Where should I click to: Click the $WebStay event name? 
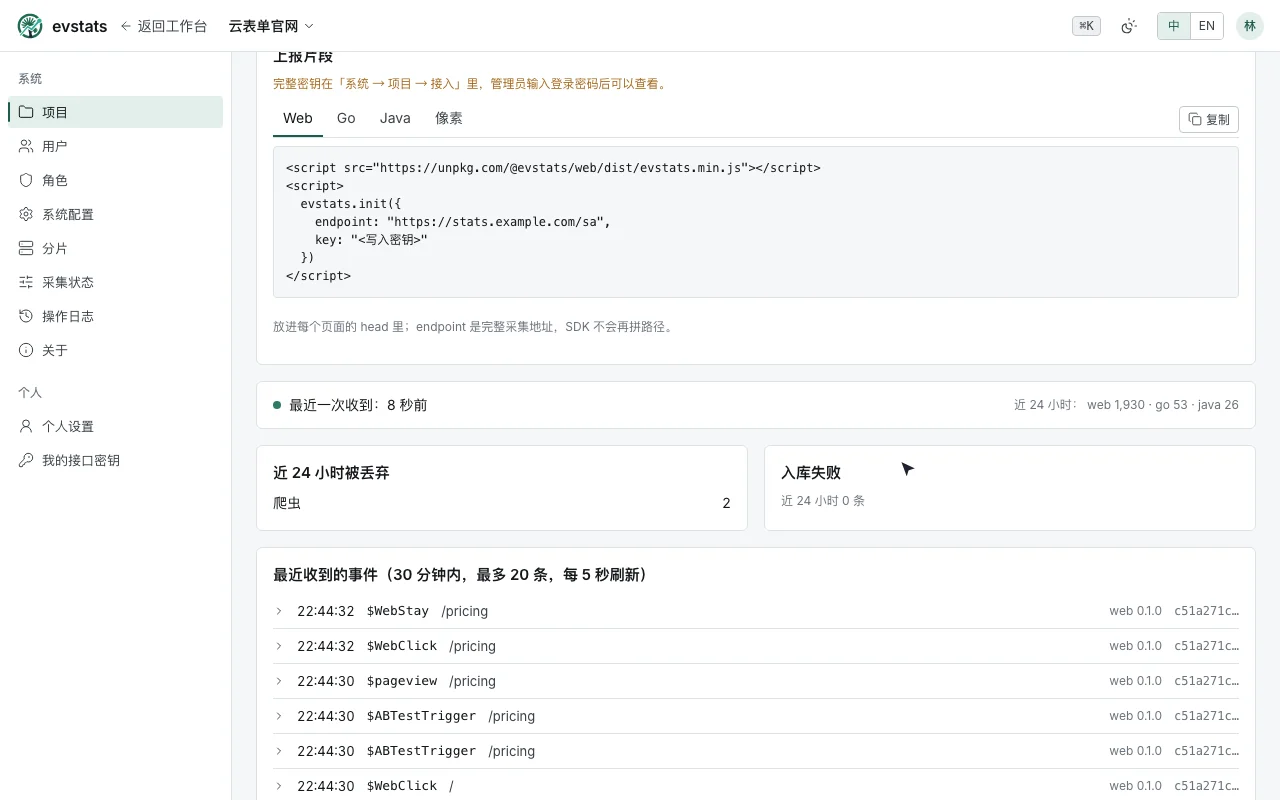coord(398,611)
